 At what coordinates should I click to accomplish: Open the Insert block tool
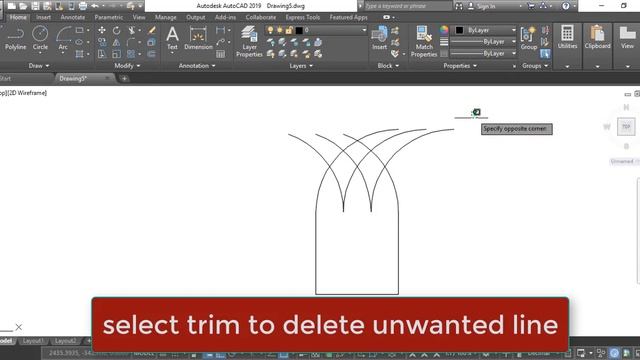379,38
